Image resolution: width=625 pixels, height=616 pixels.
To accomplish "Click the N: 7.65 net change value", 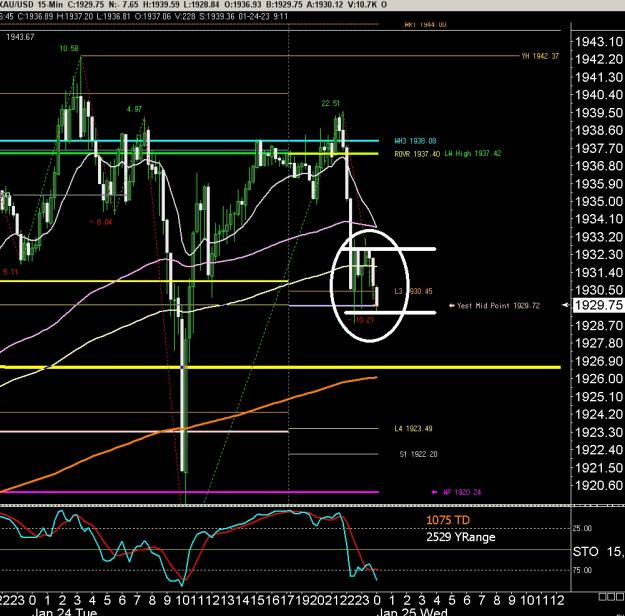I will click(x=125, y=5).
